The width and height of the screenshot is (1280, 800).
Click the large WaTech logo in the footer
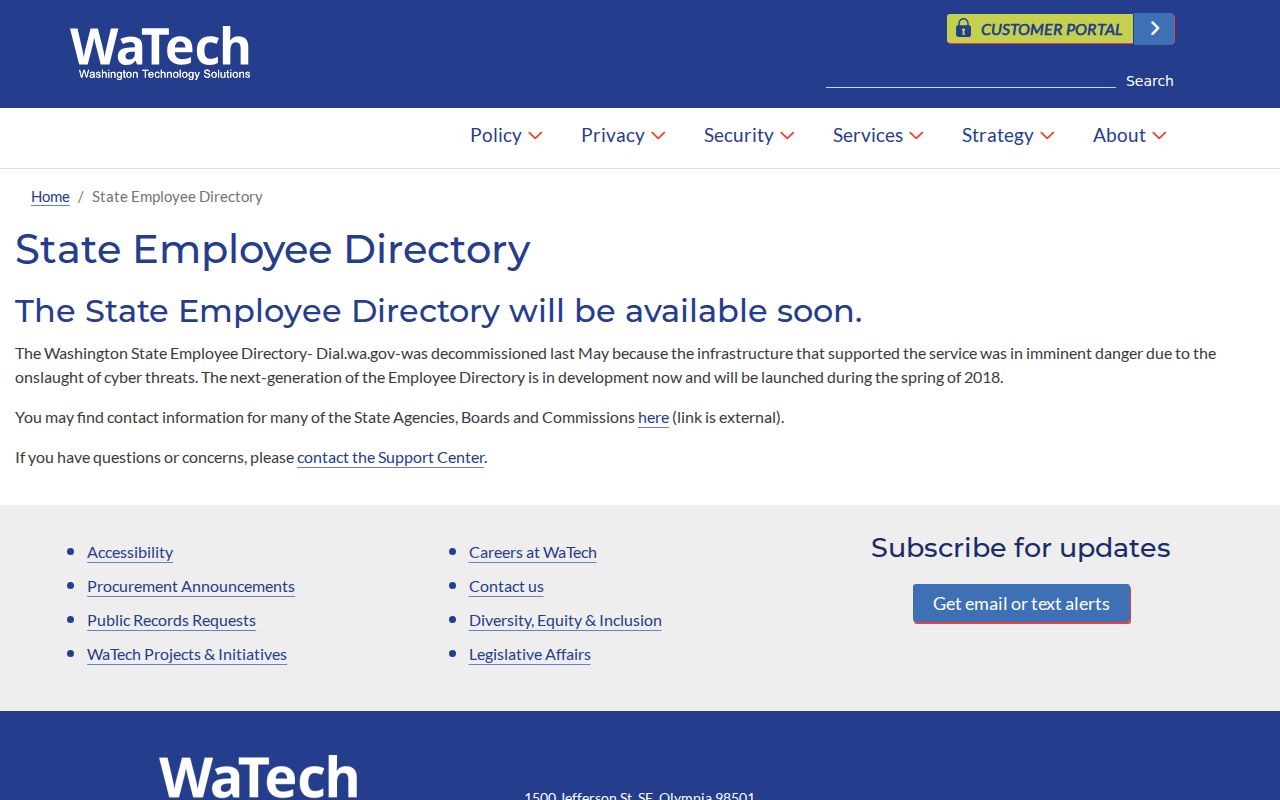(258, 777)
